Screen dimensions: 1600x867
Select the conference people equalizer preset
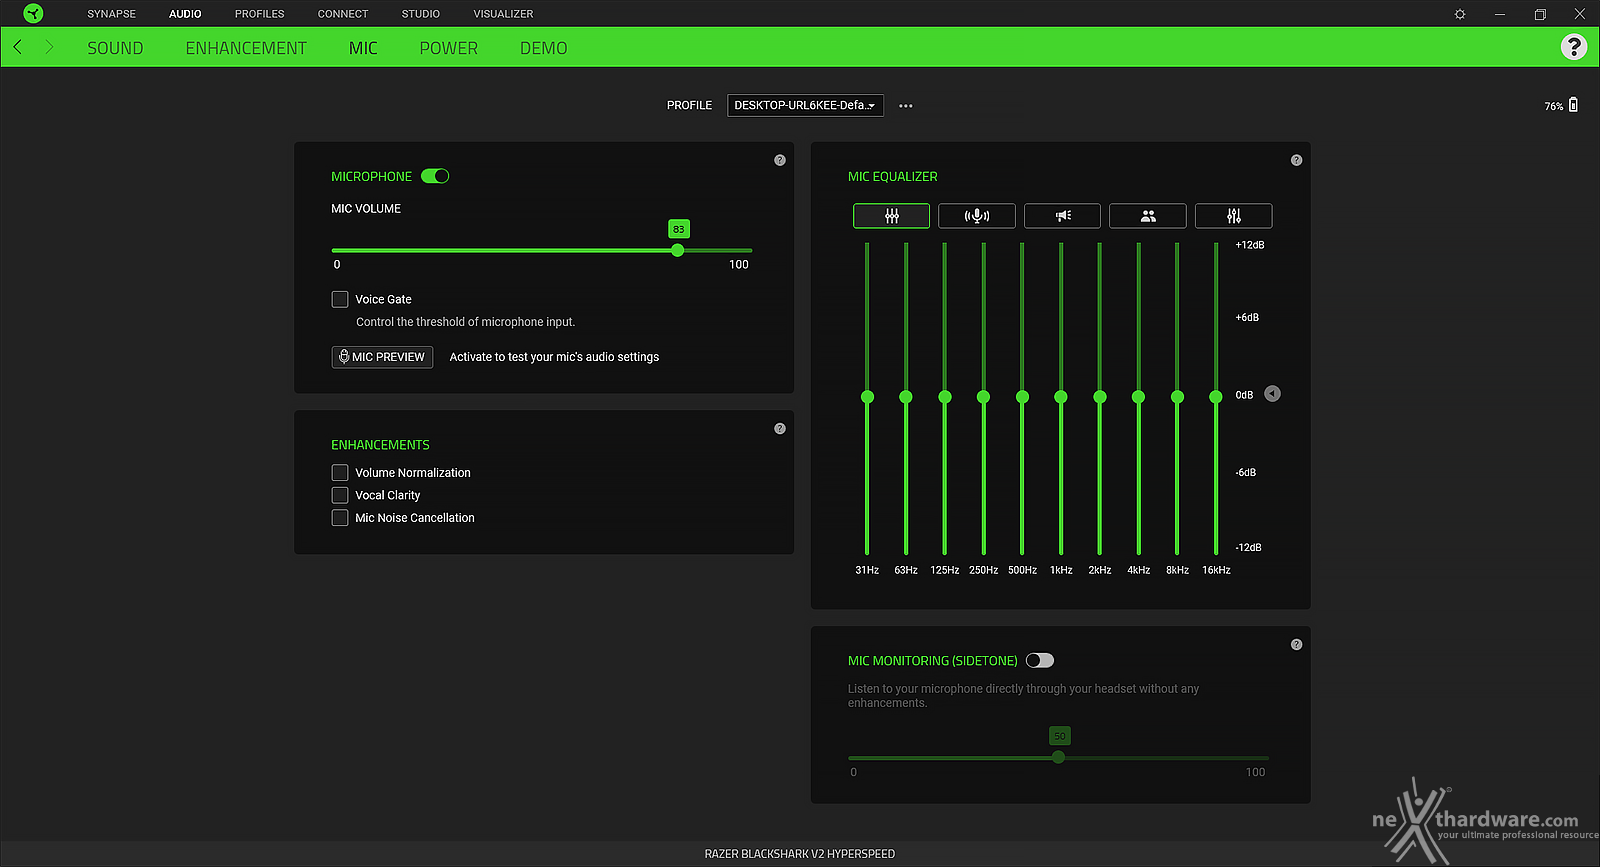click(x=1148, y=216)
